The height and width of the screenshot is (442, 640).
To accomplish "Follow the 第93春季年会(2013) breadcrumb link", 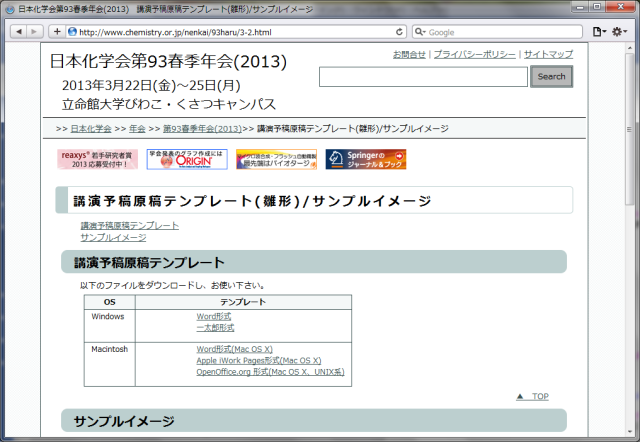I will (x=202, y=129).
